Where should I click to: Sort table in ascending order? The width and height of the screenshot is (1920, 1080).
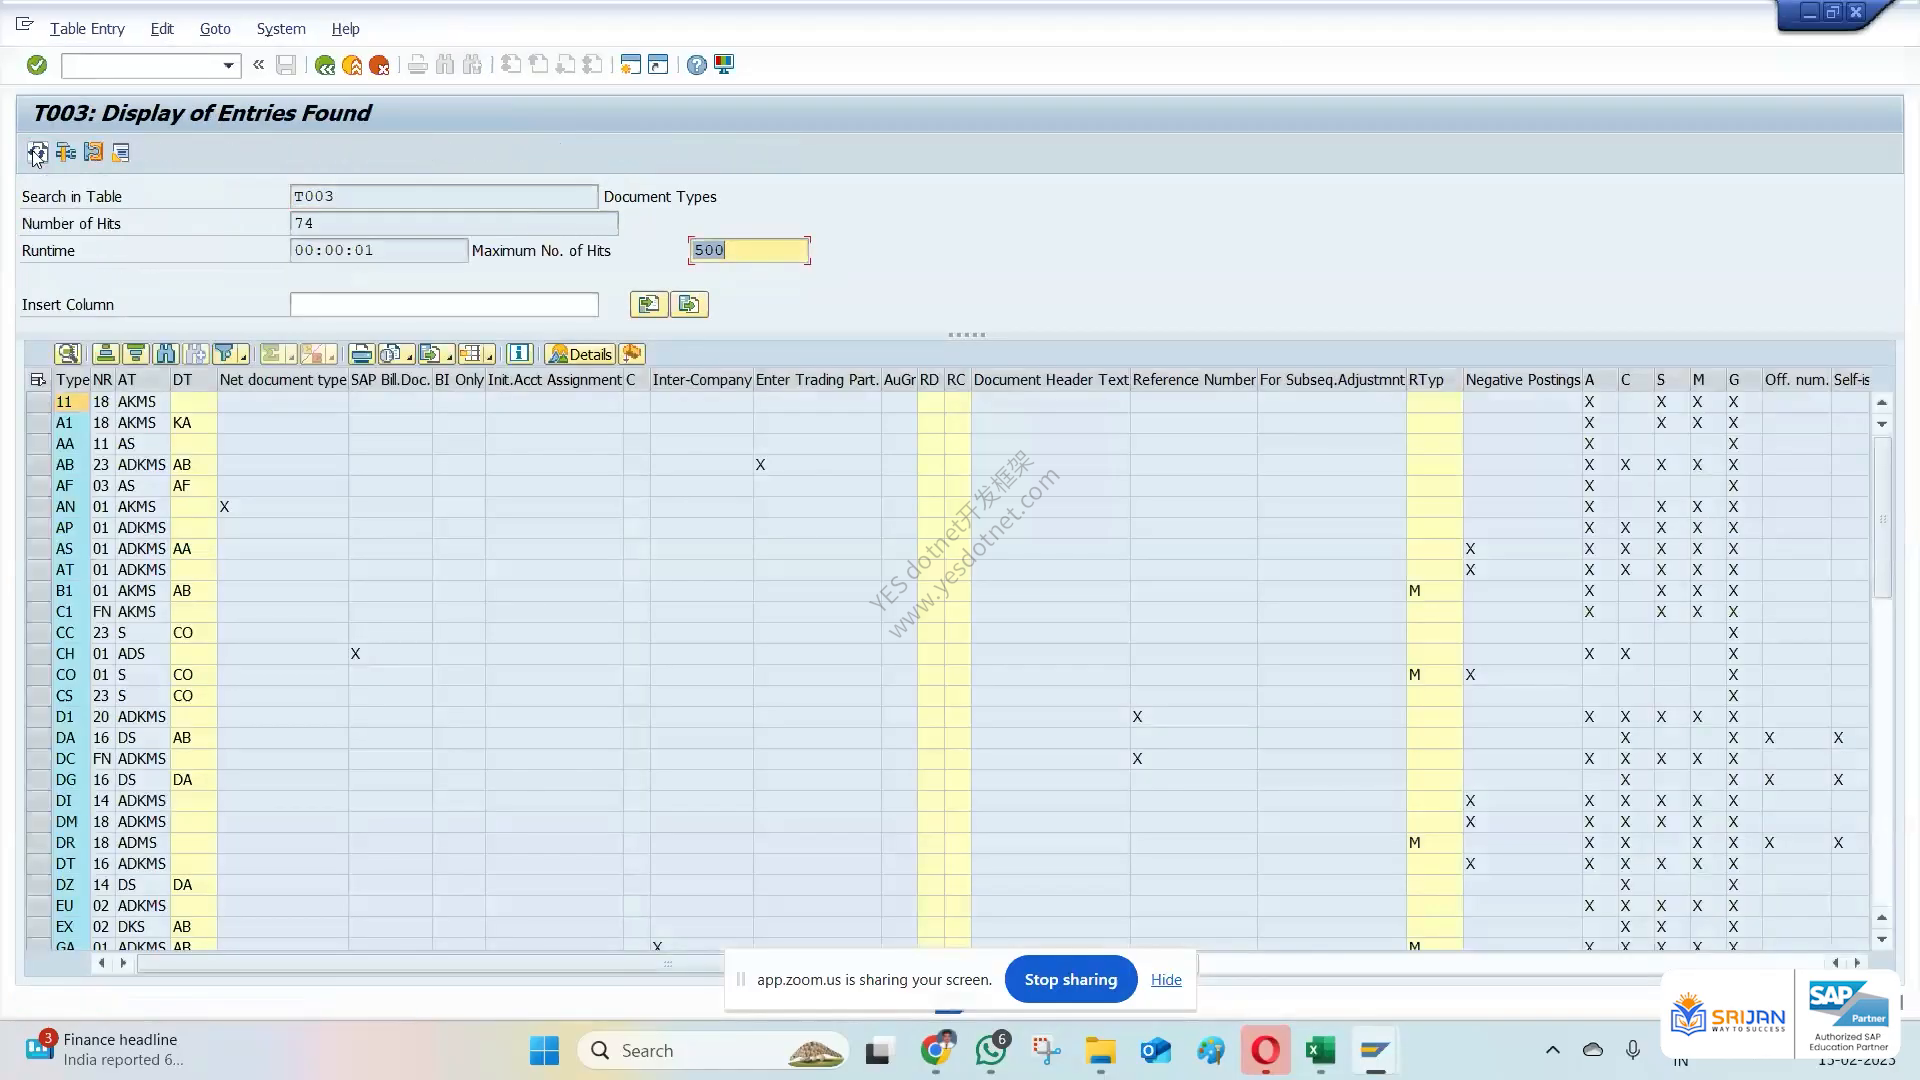[x=105, y=354]
